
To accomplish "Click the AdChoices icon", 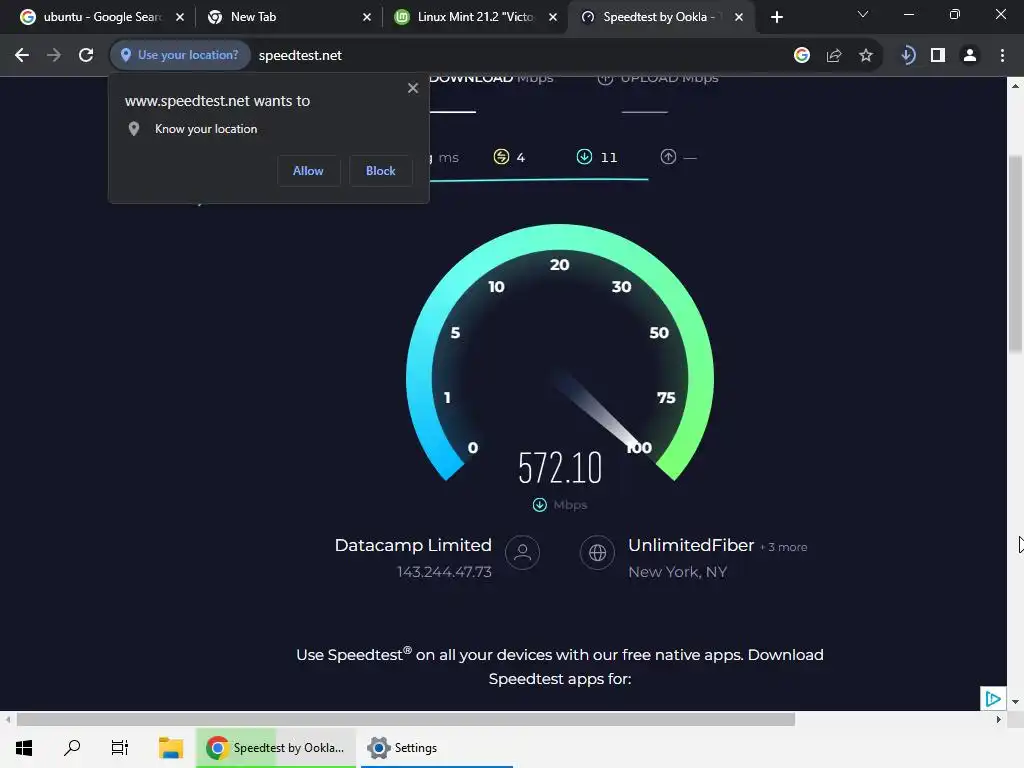I will pos(993,699).
